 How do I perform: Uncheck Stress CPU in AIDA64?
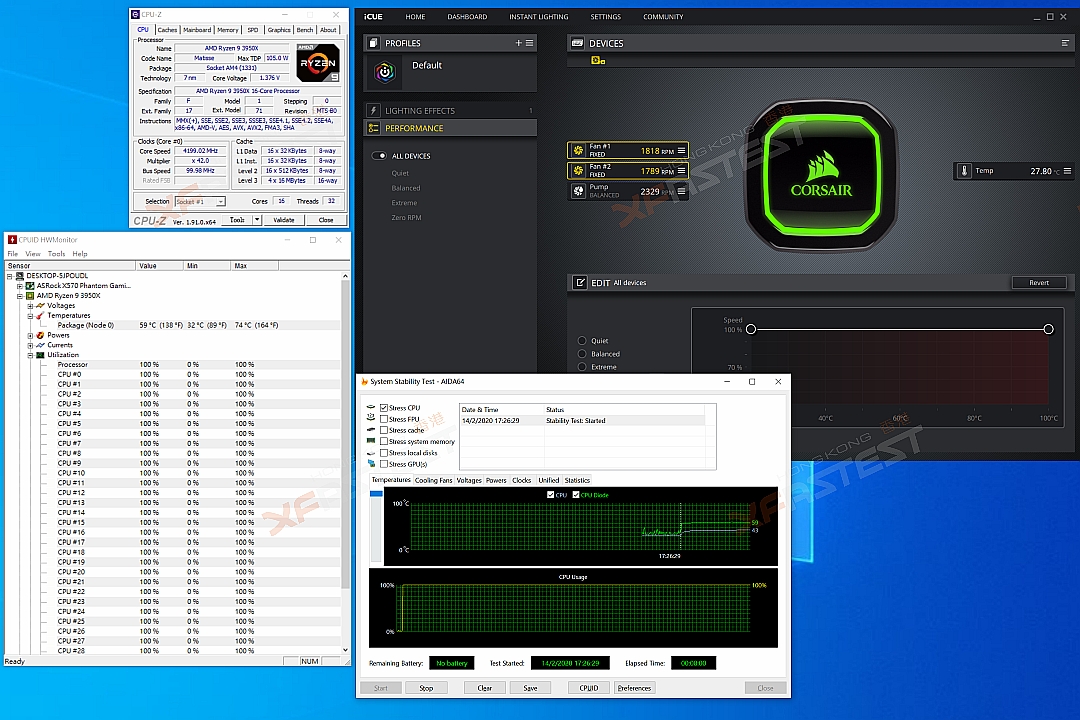point(384,408)
